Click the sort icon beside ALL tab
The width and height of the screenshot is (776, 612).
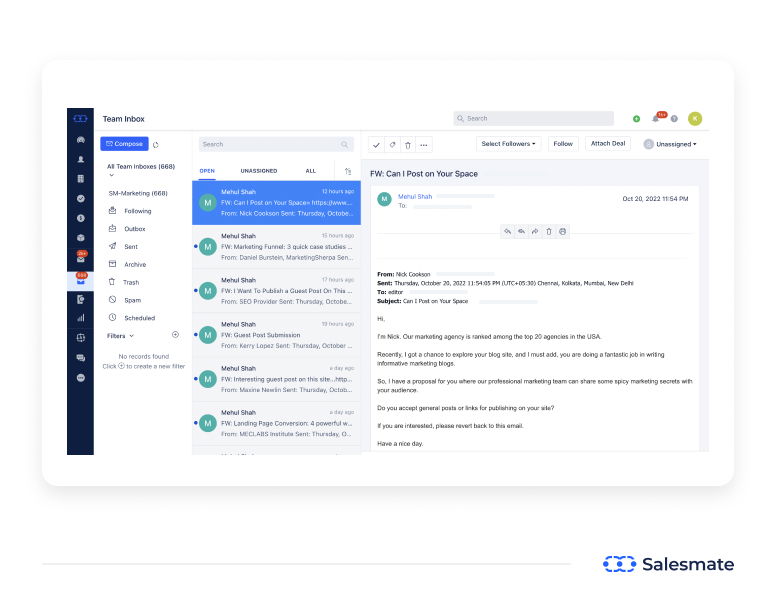348,171
